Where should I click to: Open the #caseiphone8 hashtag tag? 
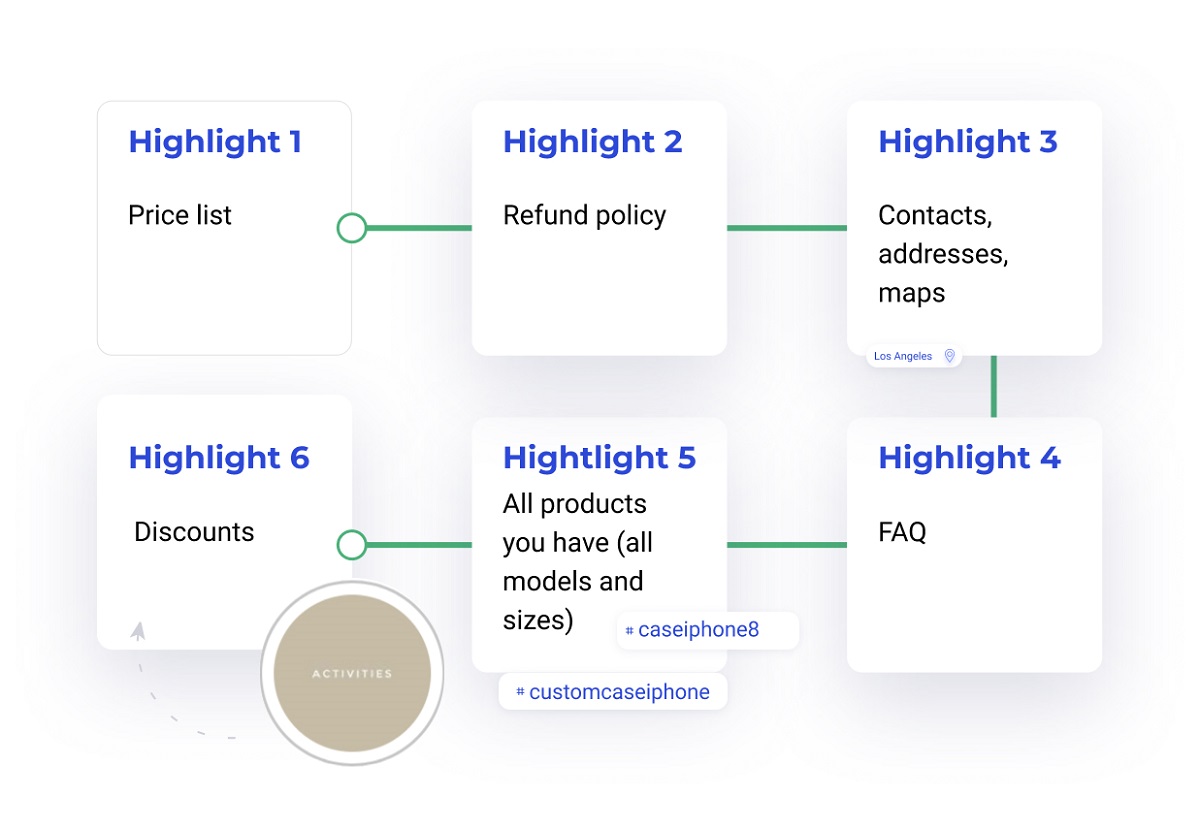[707, 631]
